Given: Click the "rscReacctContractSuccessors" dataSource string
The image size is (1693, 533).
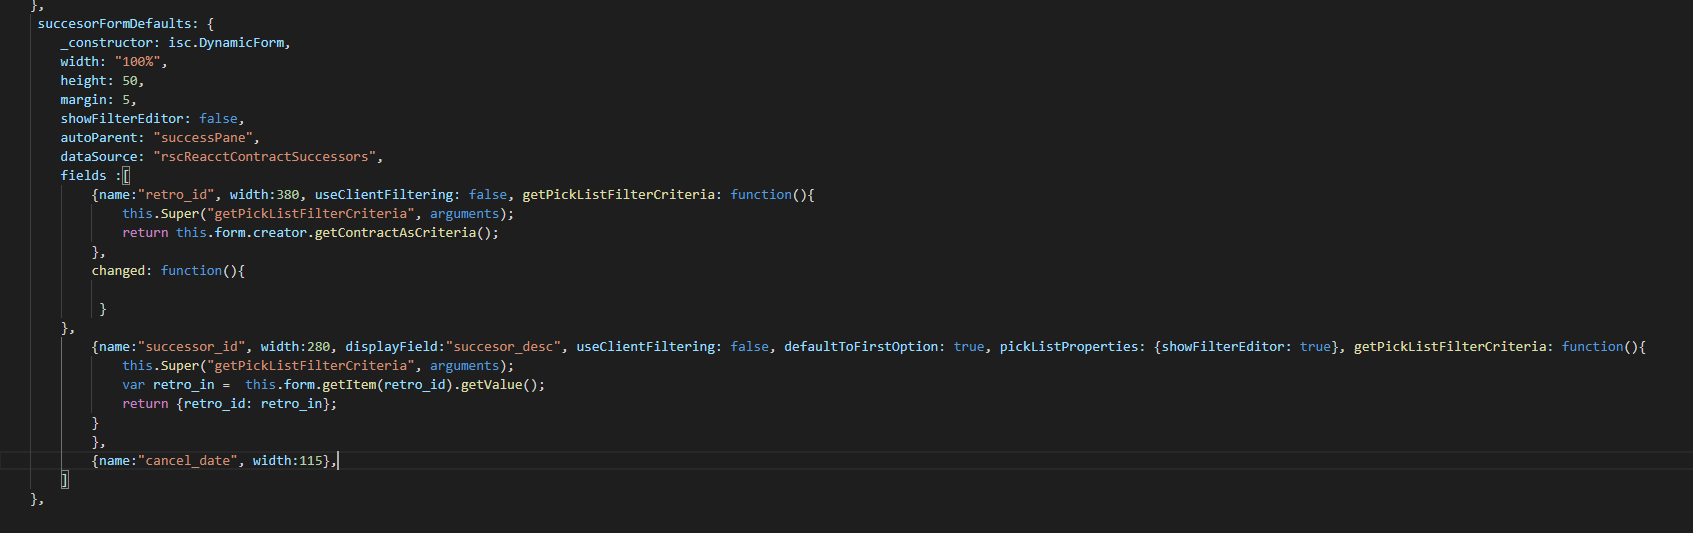Looking at the screenshot, I should pyautogui.click(x=264, y=156).
